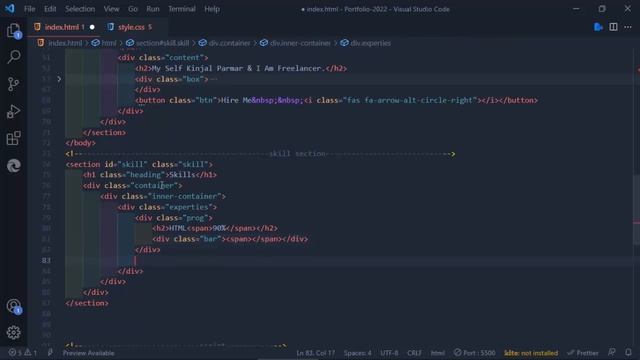
Task: Open the Edit menu
Action: click(50, 9)
